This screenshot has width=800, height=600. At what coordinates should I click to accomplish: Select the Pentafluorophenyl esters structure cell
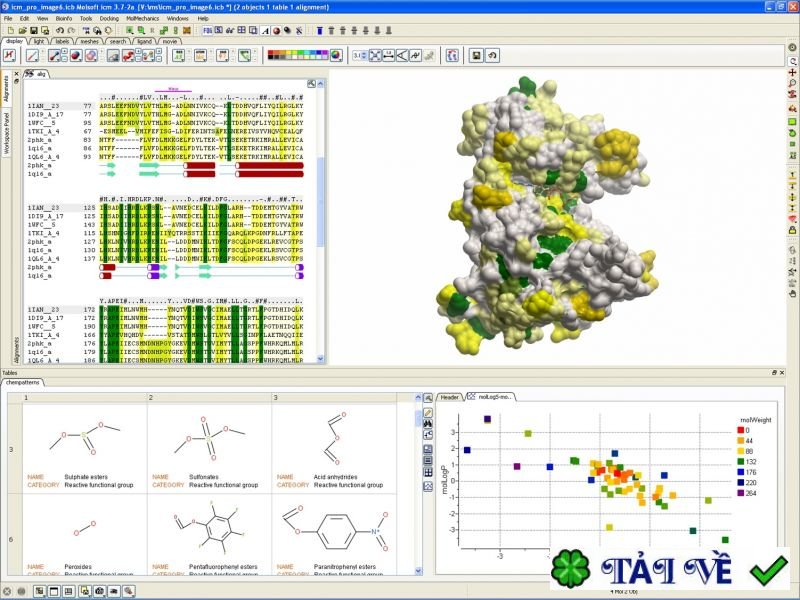[210, 535]
